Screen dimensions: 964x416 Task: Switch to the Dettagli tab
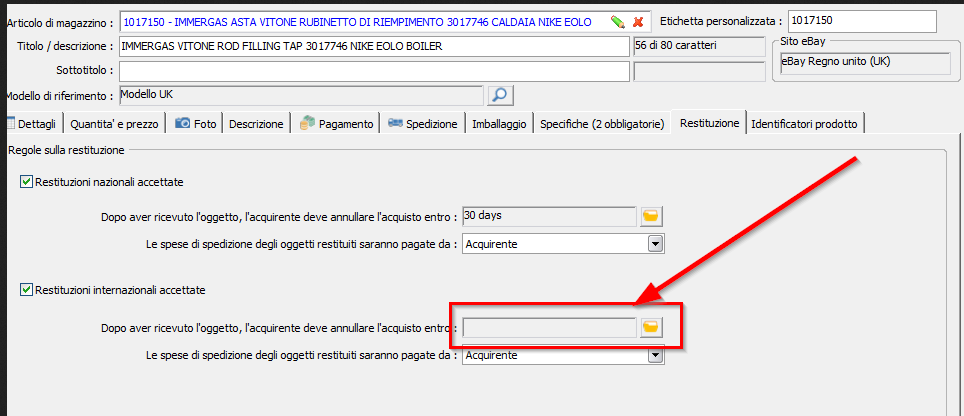(33, 124)
